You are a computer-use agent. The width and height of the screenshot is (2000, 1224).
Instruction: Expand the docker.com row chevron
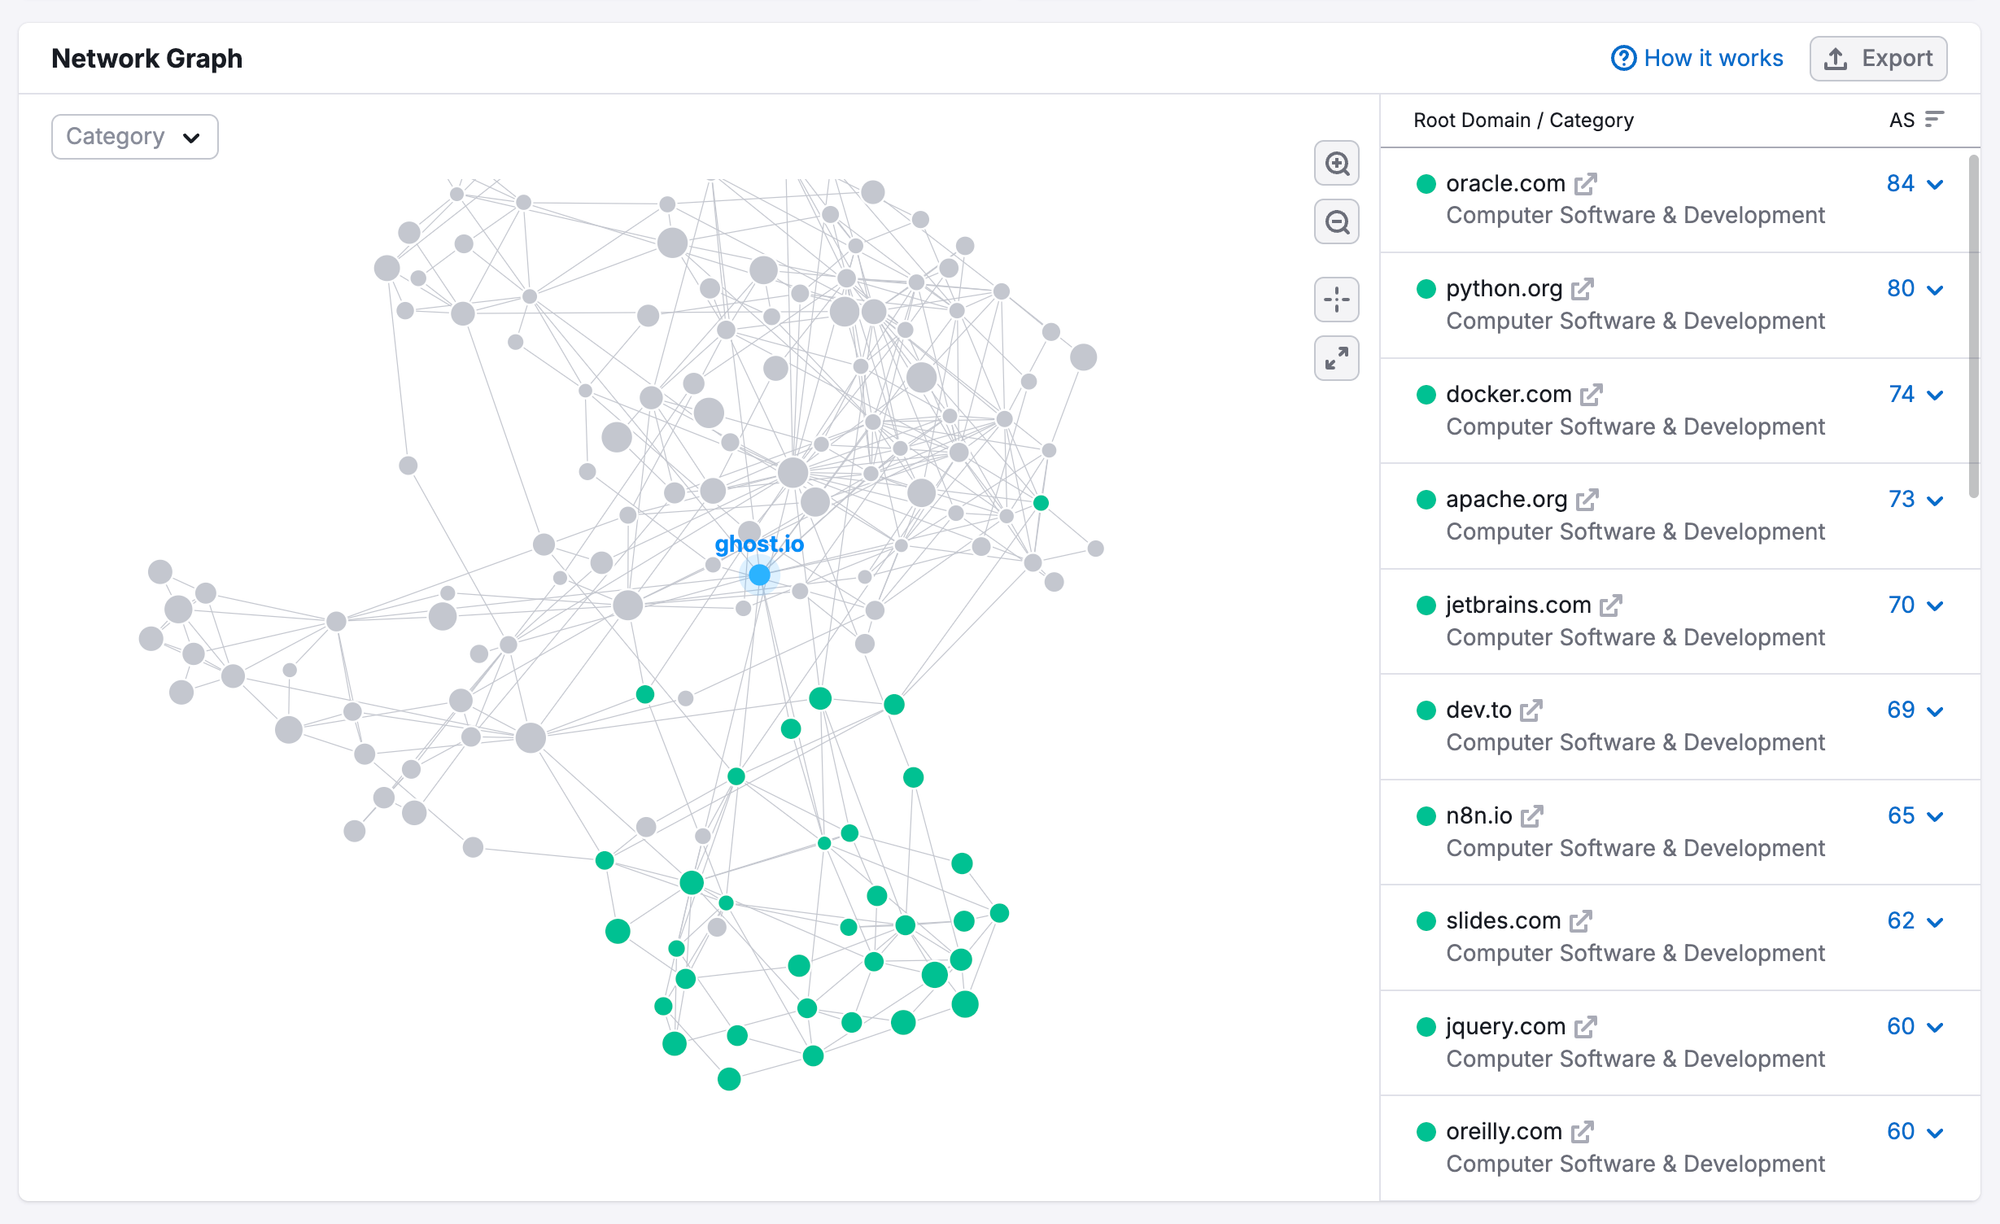pos(1935,395)
